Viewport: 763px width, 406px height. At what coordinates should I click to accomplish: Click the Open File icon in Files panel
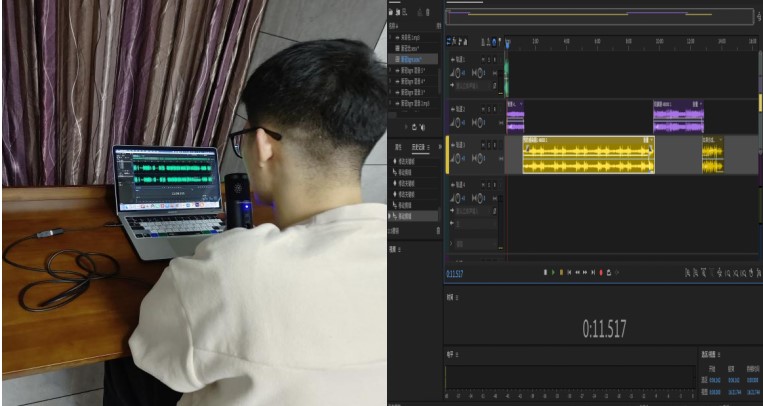pos(391,12)
